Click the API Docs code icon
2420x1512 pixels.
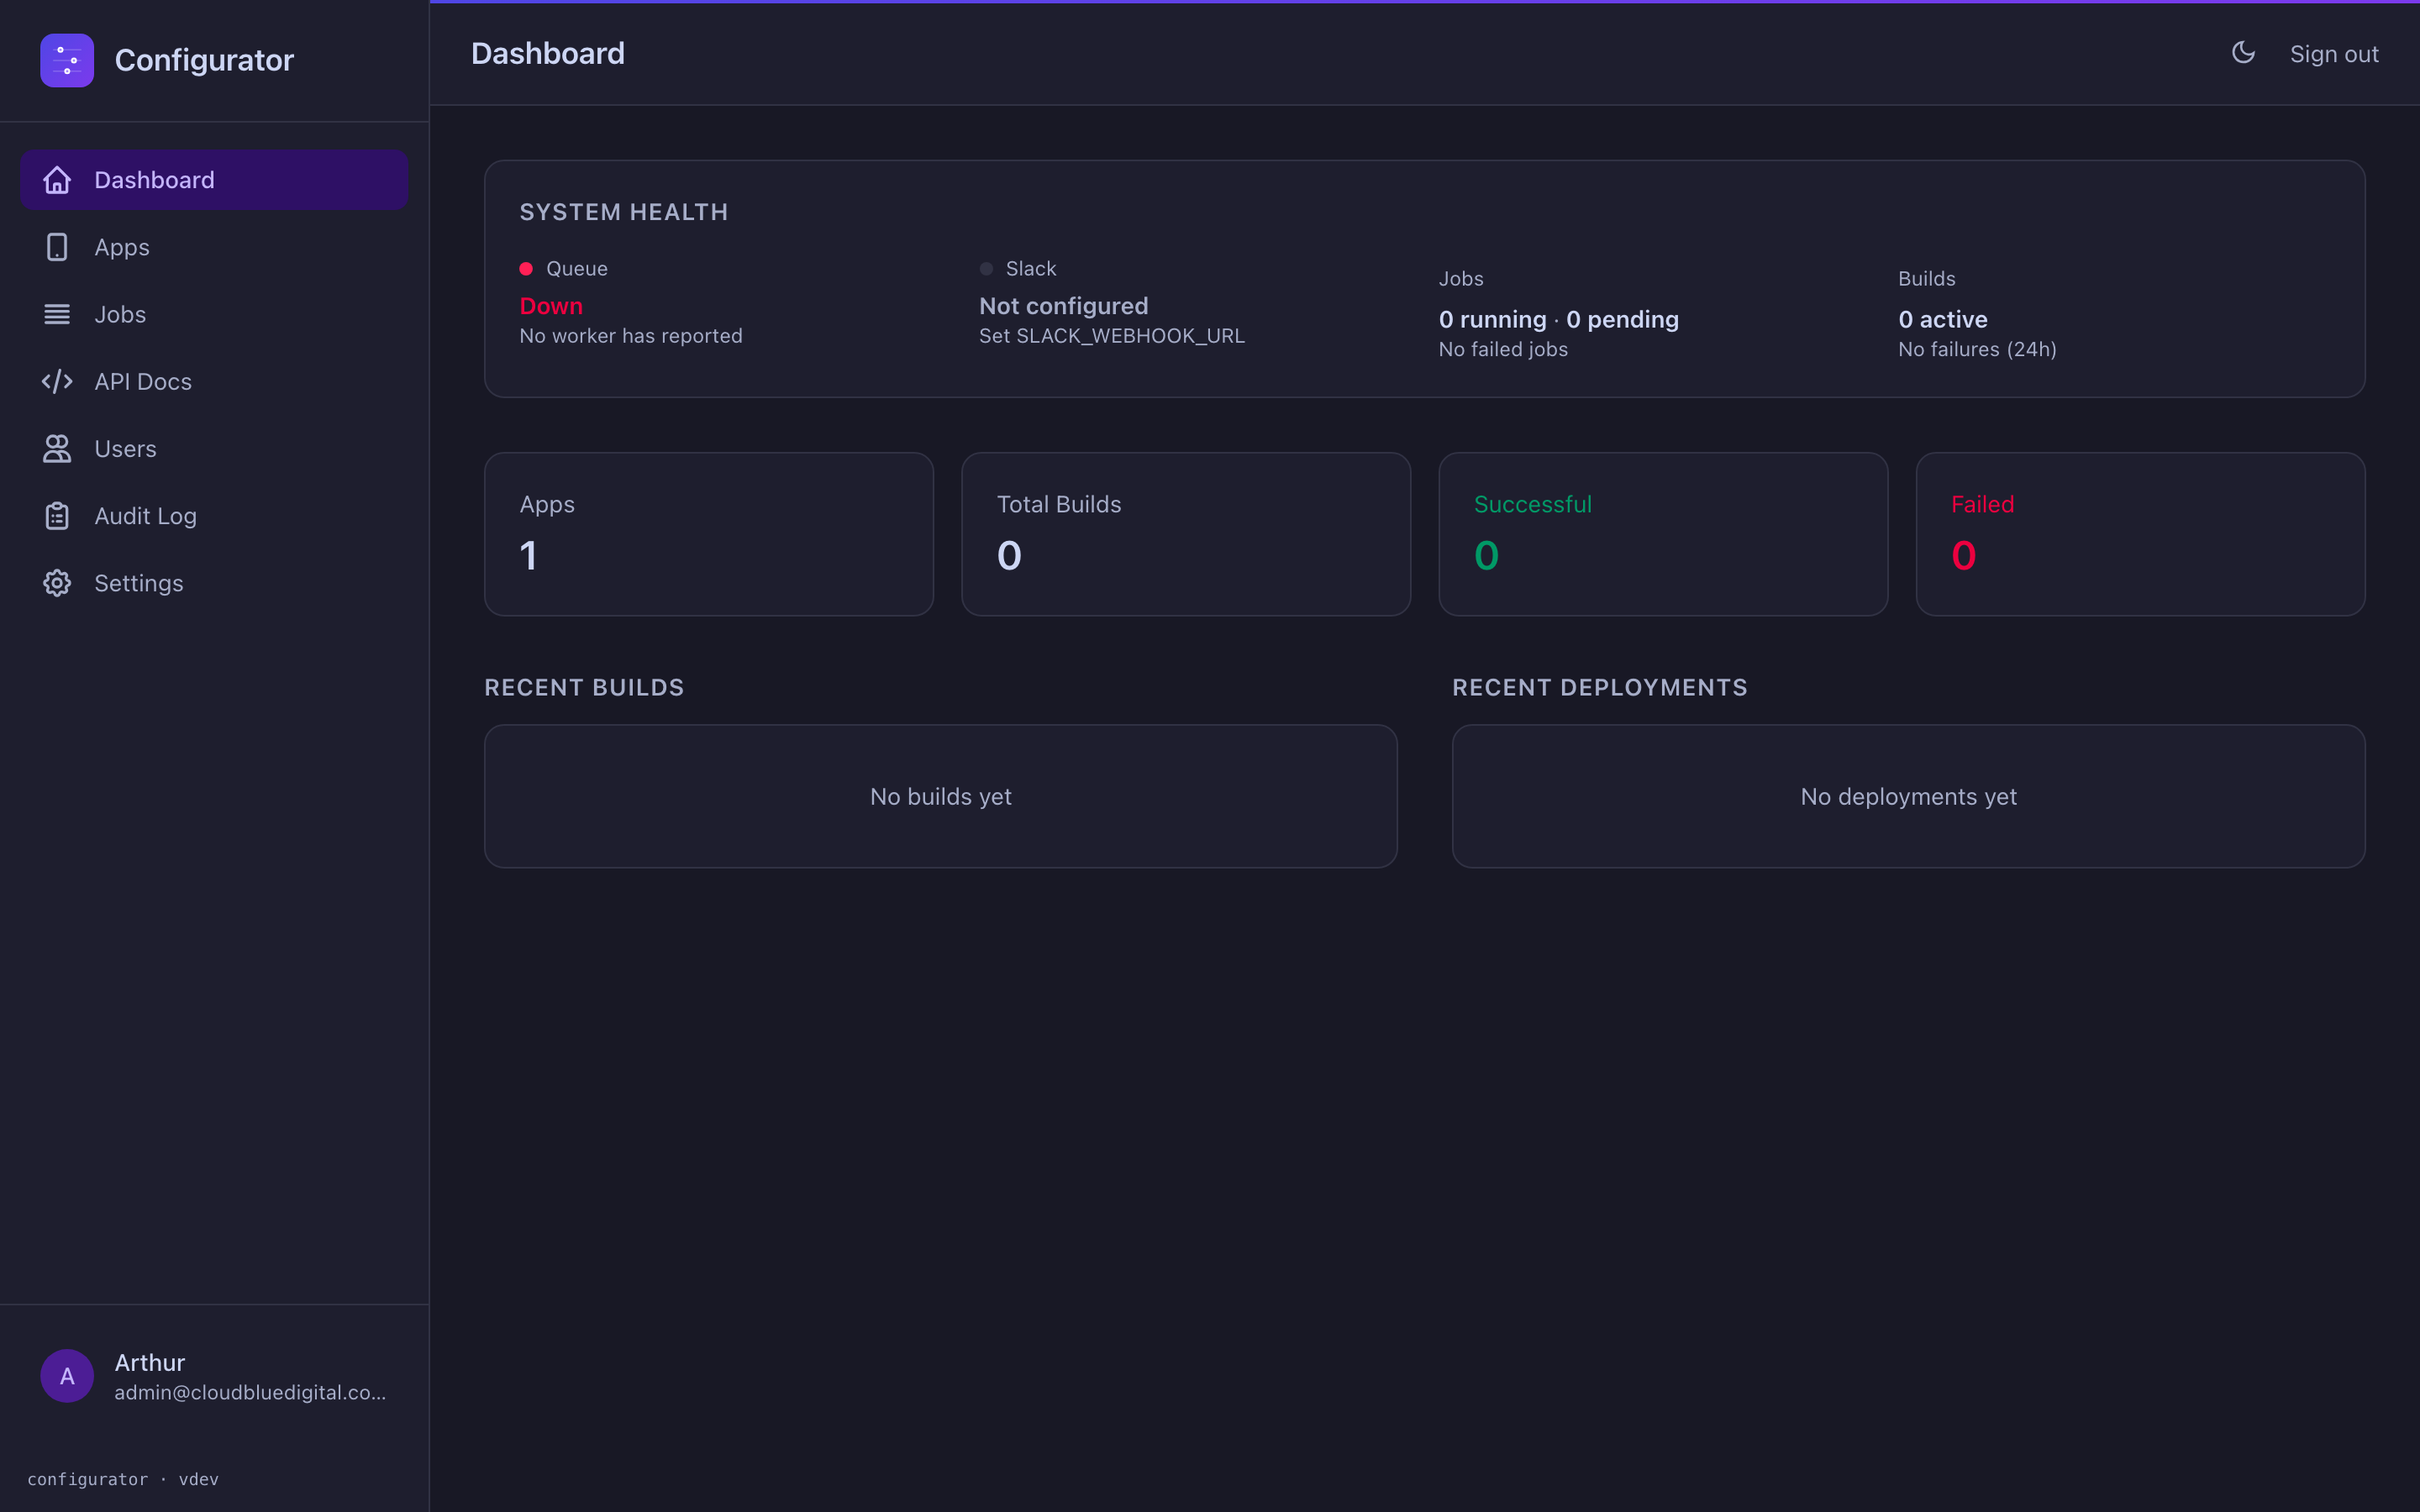click(x=57, y=381)
